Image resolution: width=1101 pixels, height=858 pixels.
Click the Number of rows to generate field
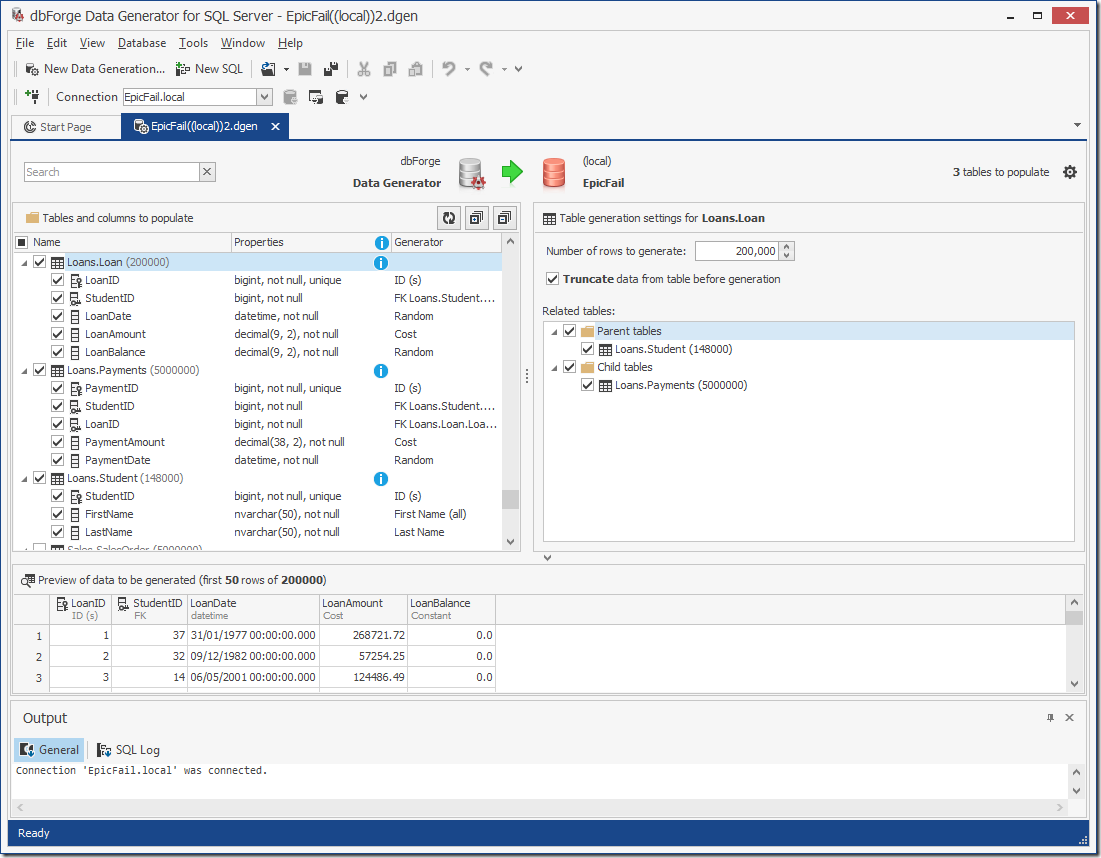736,251
